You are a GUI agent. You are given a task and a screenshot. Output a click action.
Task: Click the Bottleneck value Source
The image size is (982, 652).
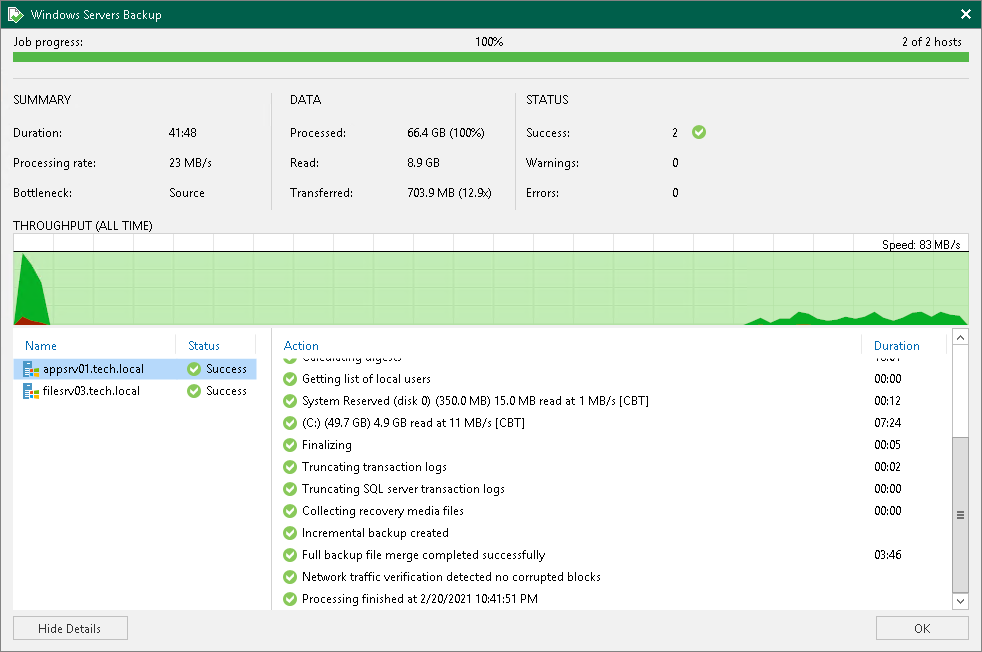187,193
